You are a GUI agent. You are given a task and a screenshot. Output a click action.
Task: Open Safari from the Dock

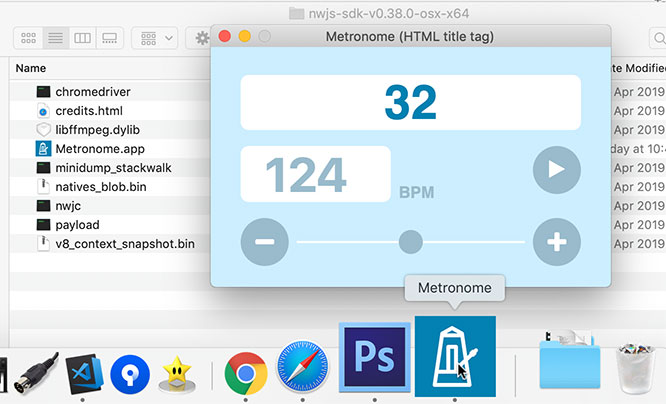pyautogui.click(x=302, y=367)
